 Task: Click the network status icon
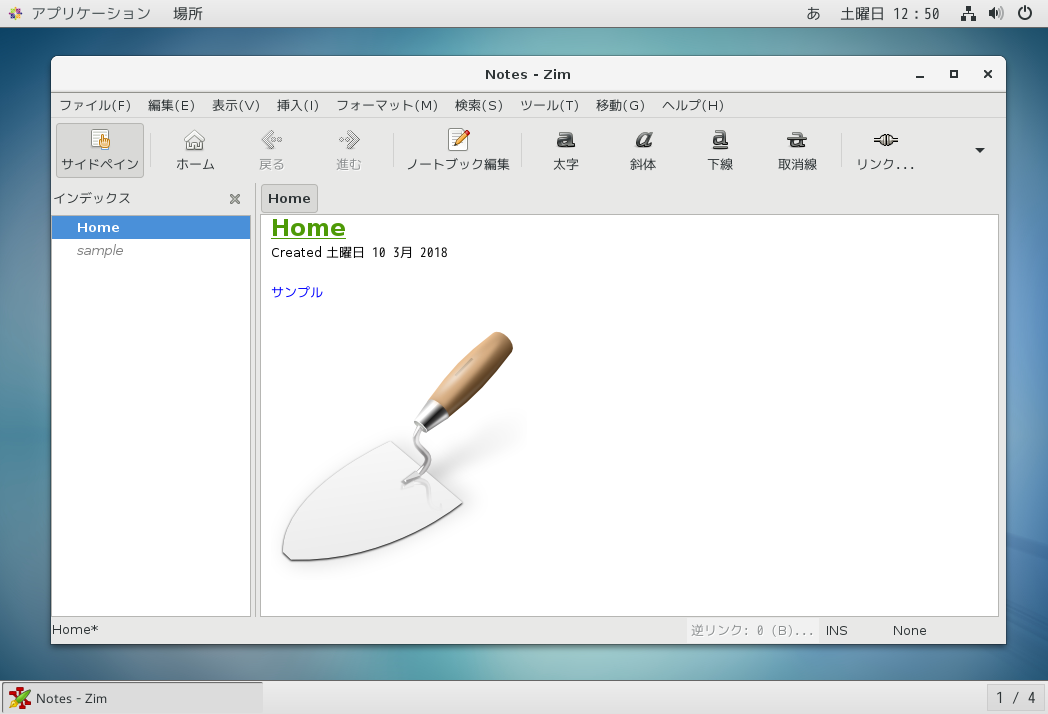(968, 13)
